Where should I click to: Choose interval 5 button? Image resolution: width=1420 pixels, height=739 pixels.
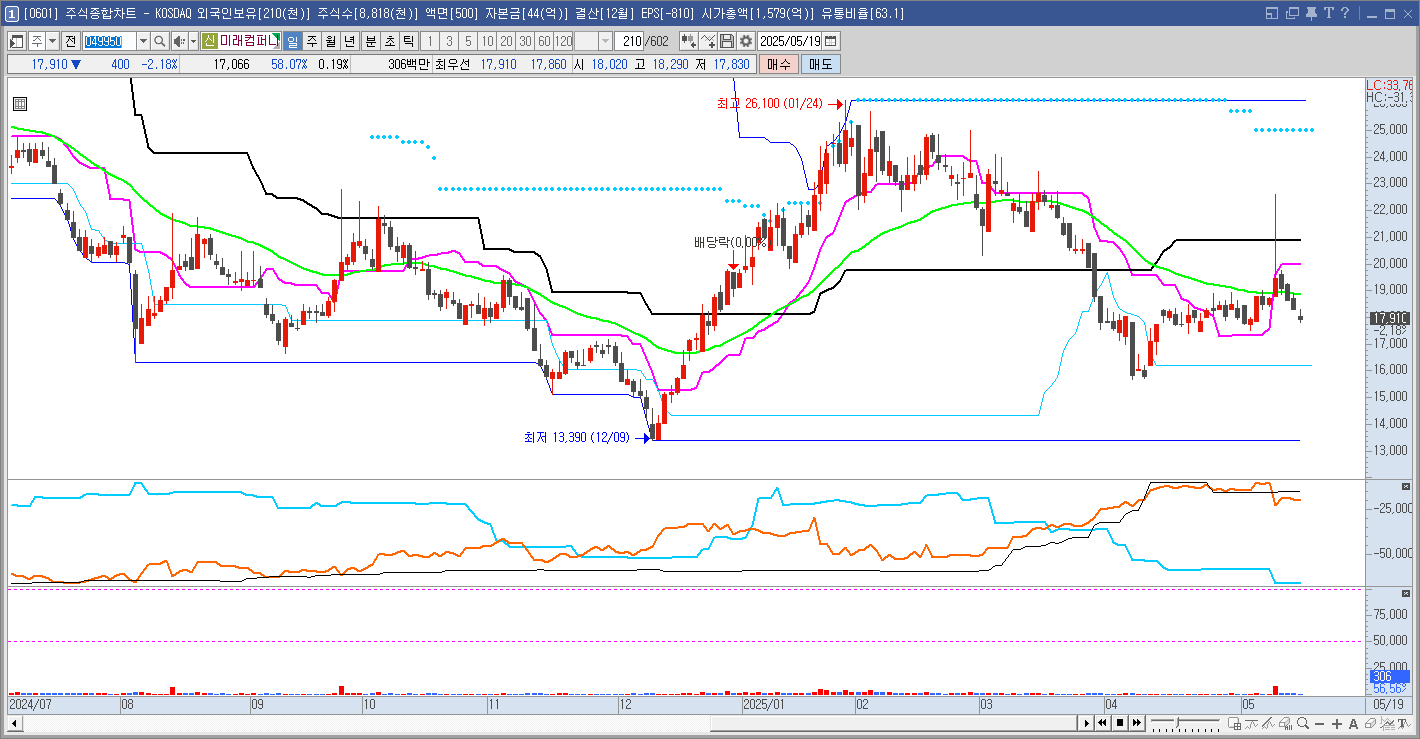pyautogui.click(x=468, y=41)
